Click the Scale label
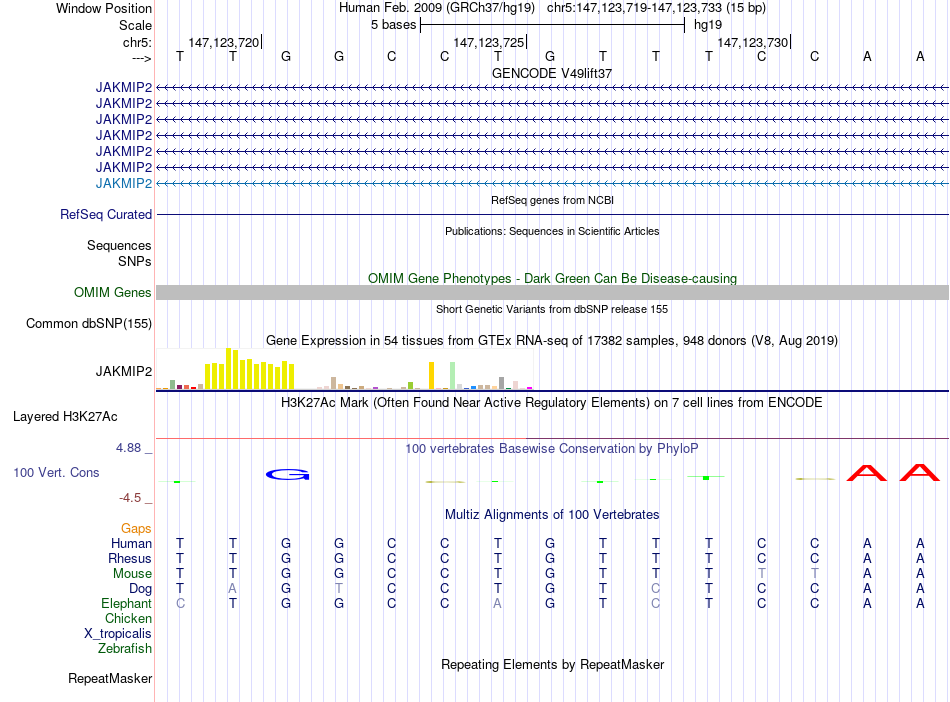Screen dimensions: 950x702 pyautogui.click(x=136, y=25)
